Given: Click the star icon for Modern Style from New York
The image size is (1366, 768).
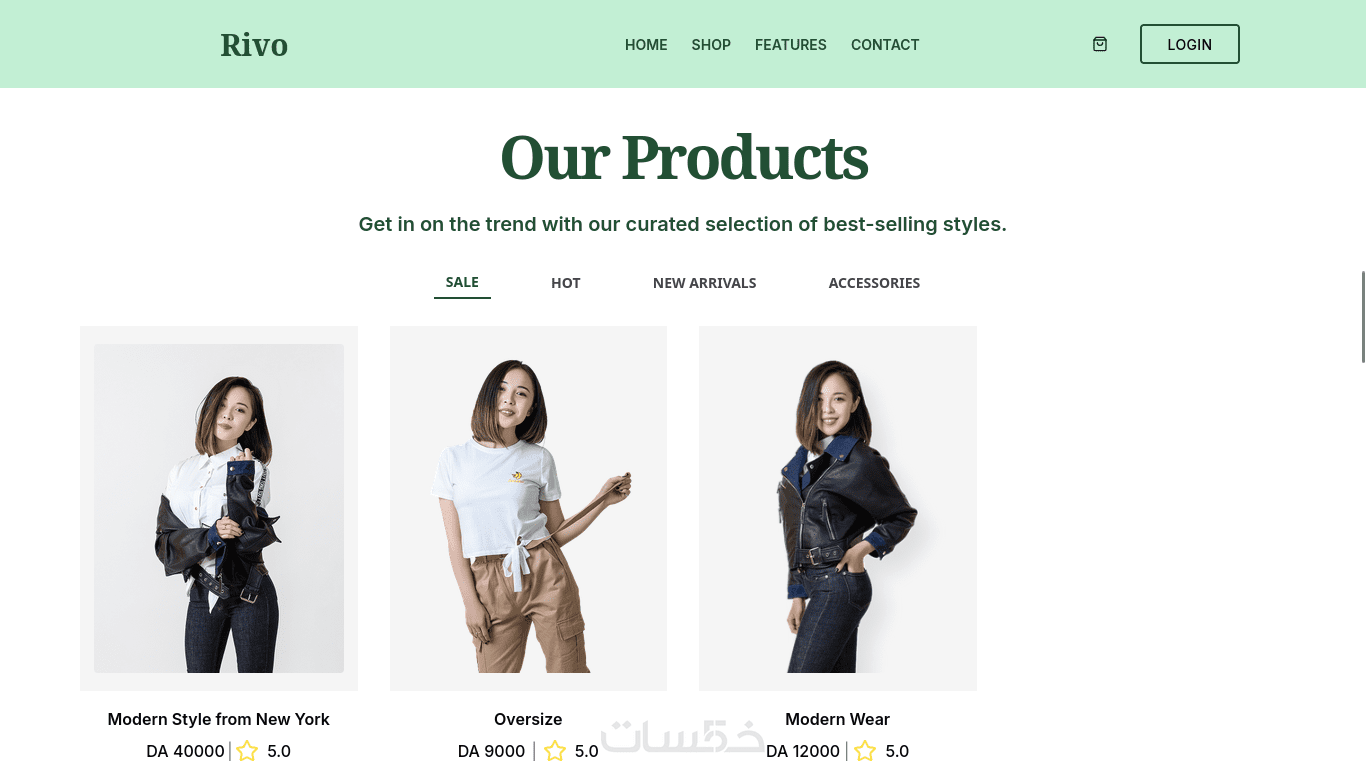Looking at the screenshot, I should tap(247, 751).
